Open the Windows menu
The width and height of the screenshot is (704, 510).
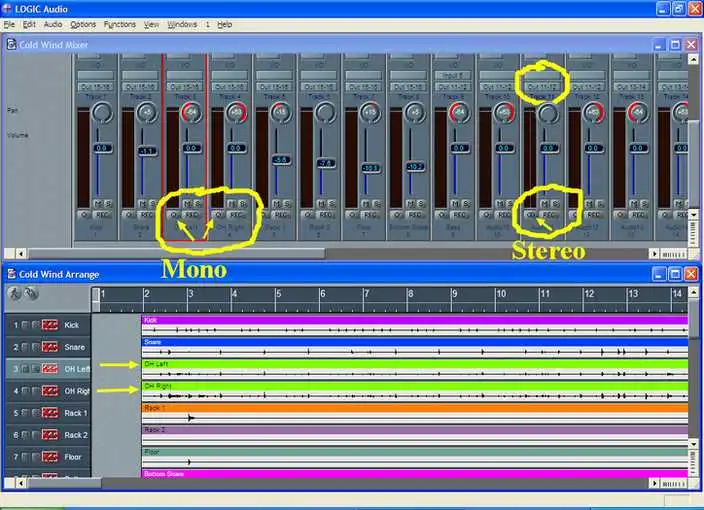(182, 24)
